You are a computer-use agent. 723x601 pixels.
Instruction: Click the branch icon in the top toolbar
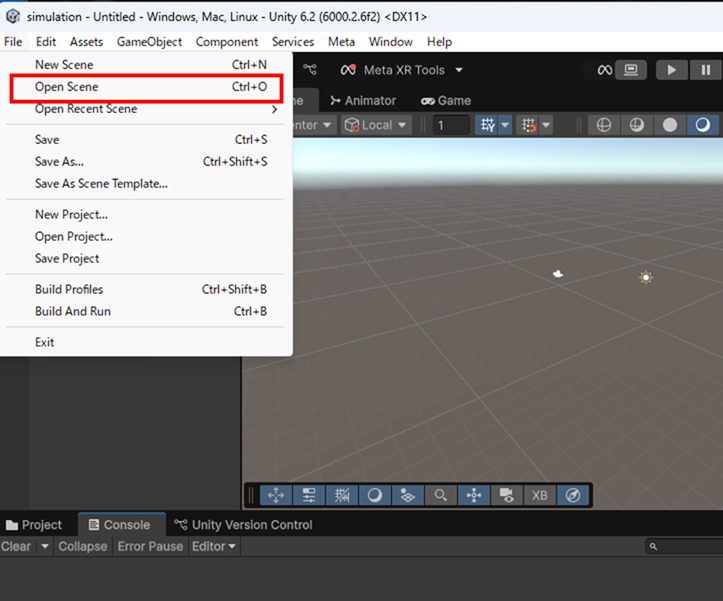coord(310,70)
